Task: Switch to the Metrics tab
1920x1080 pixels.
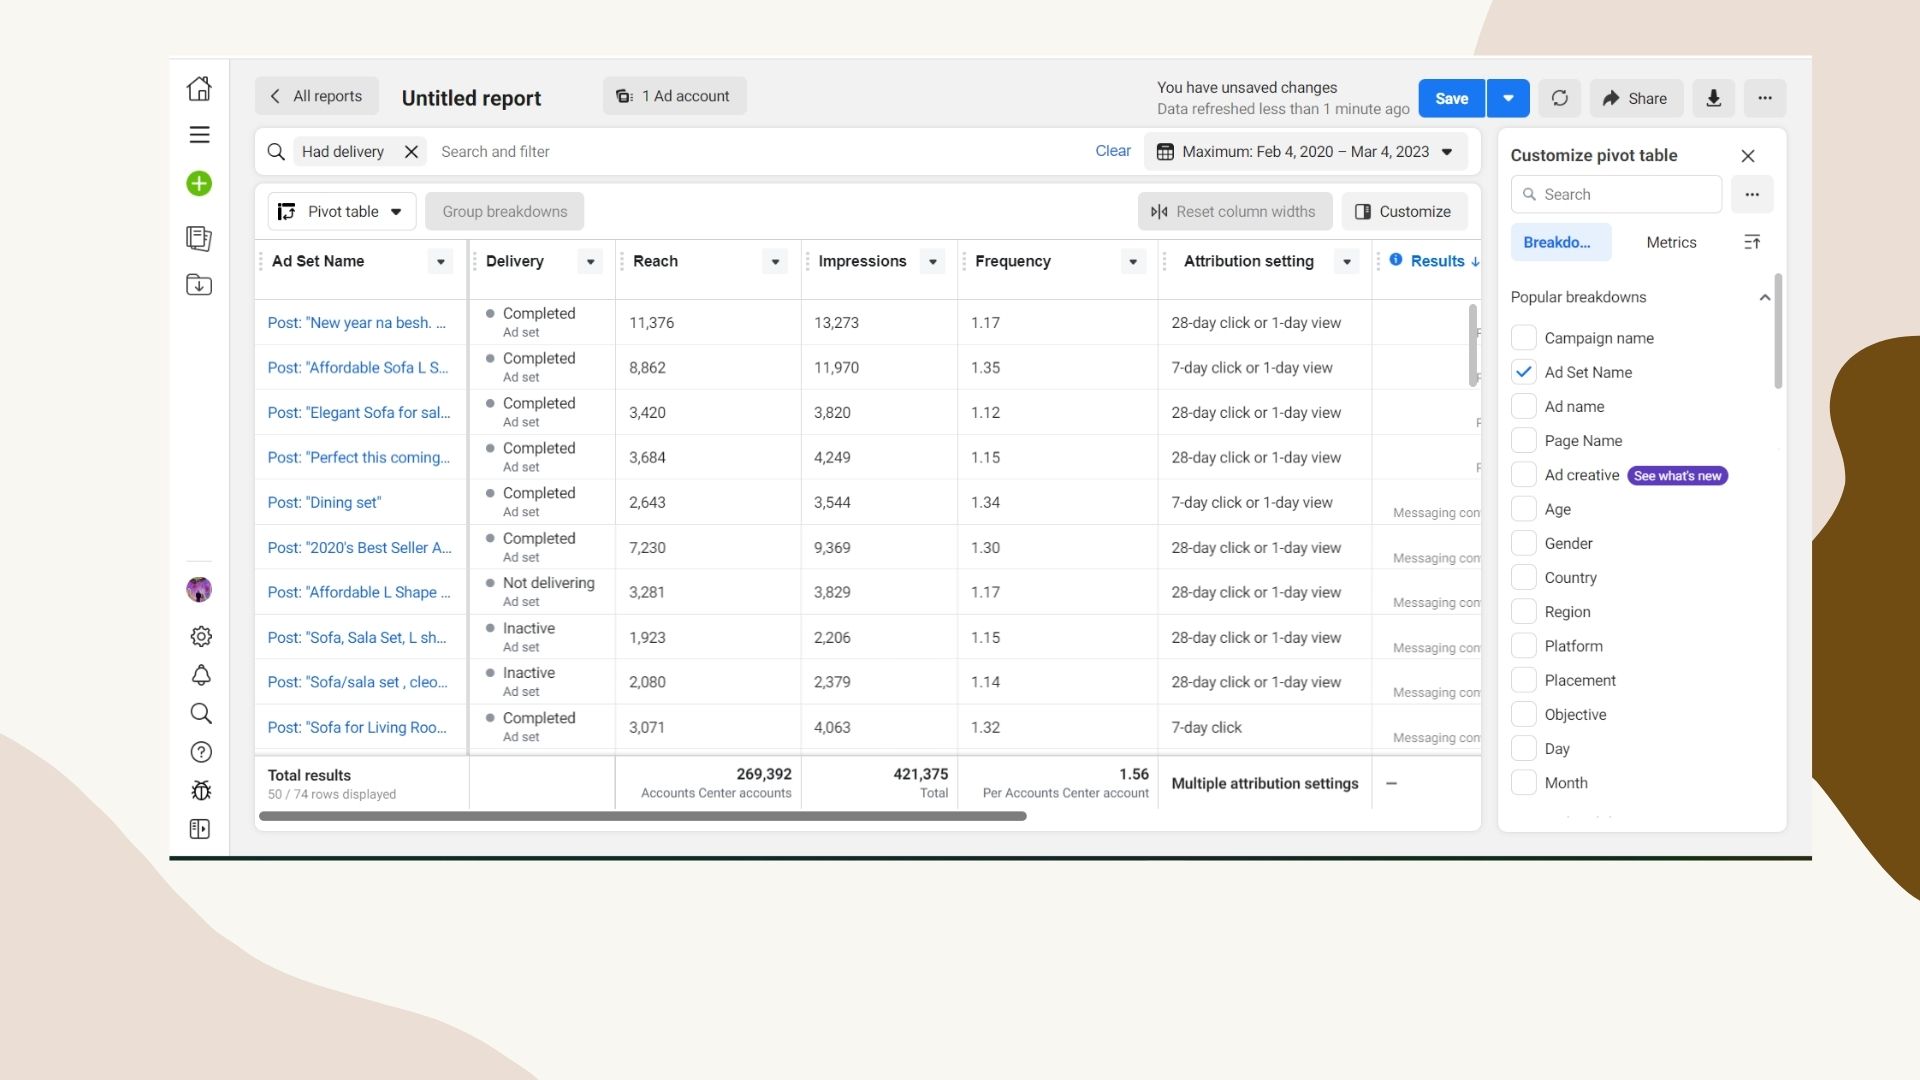Action: click(1670, 242)
